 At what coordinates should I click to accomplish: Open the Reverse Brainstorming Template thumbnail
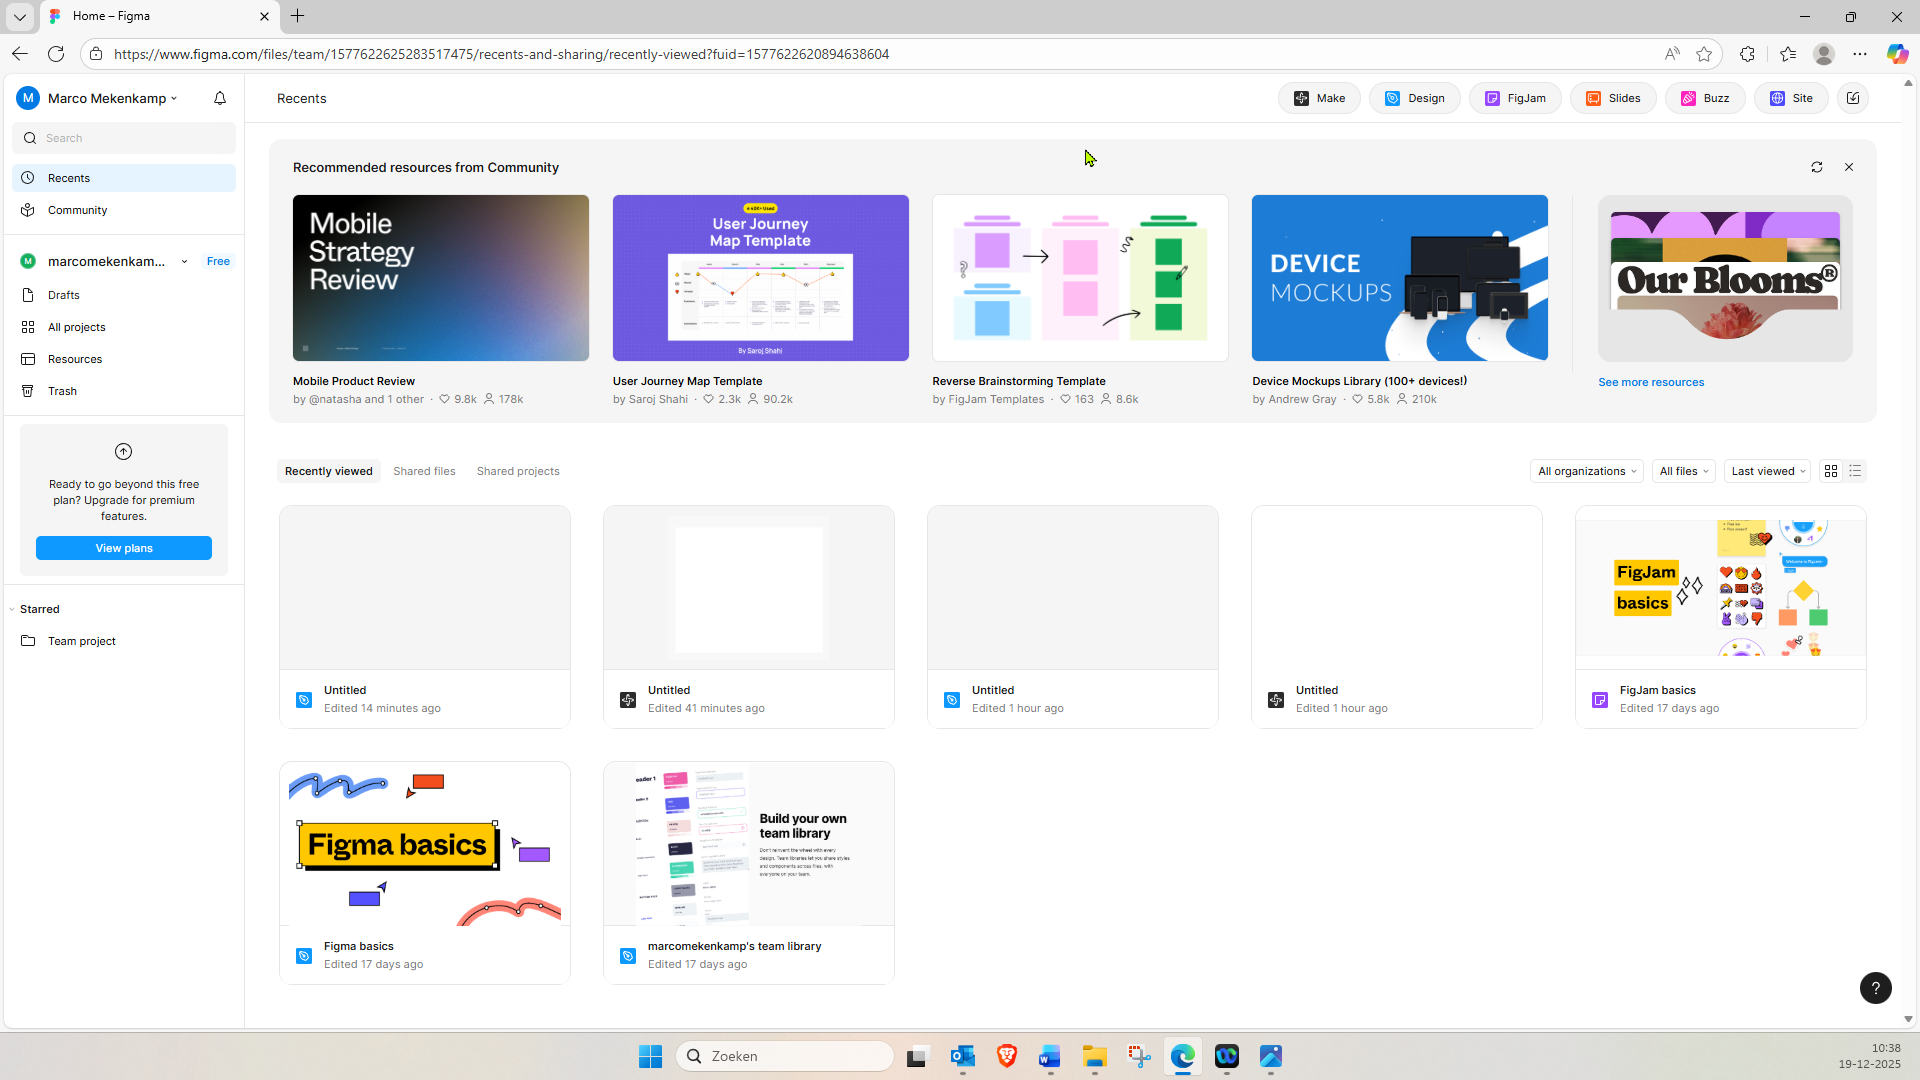tap(1080, 278)
